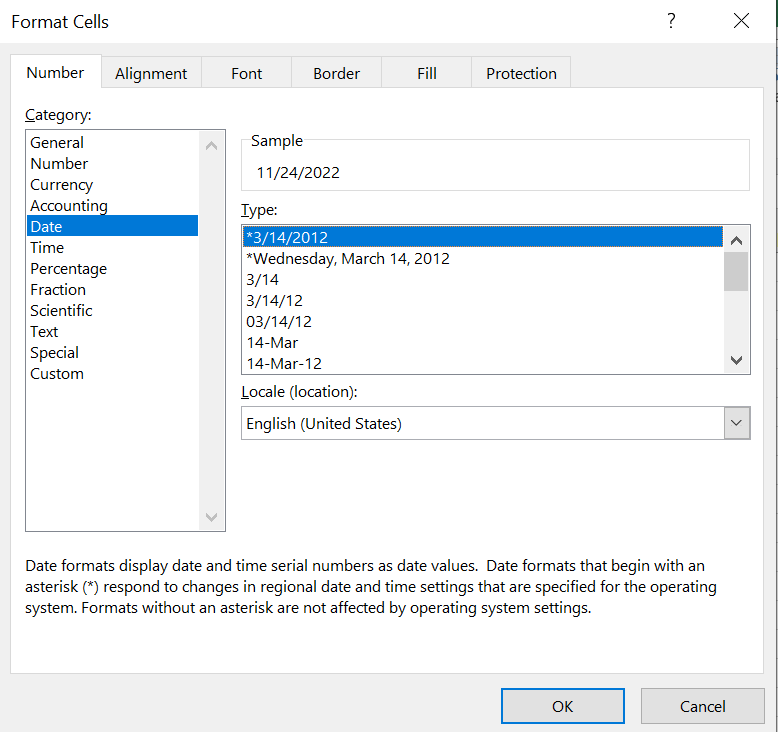Select *Wednesday, March 14, 2012 format
The width and height of the screenshot is (778, 732).
pyautogui.click(x=348, y=259)
